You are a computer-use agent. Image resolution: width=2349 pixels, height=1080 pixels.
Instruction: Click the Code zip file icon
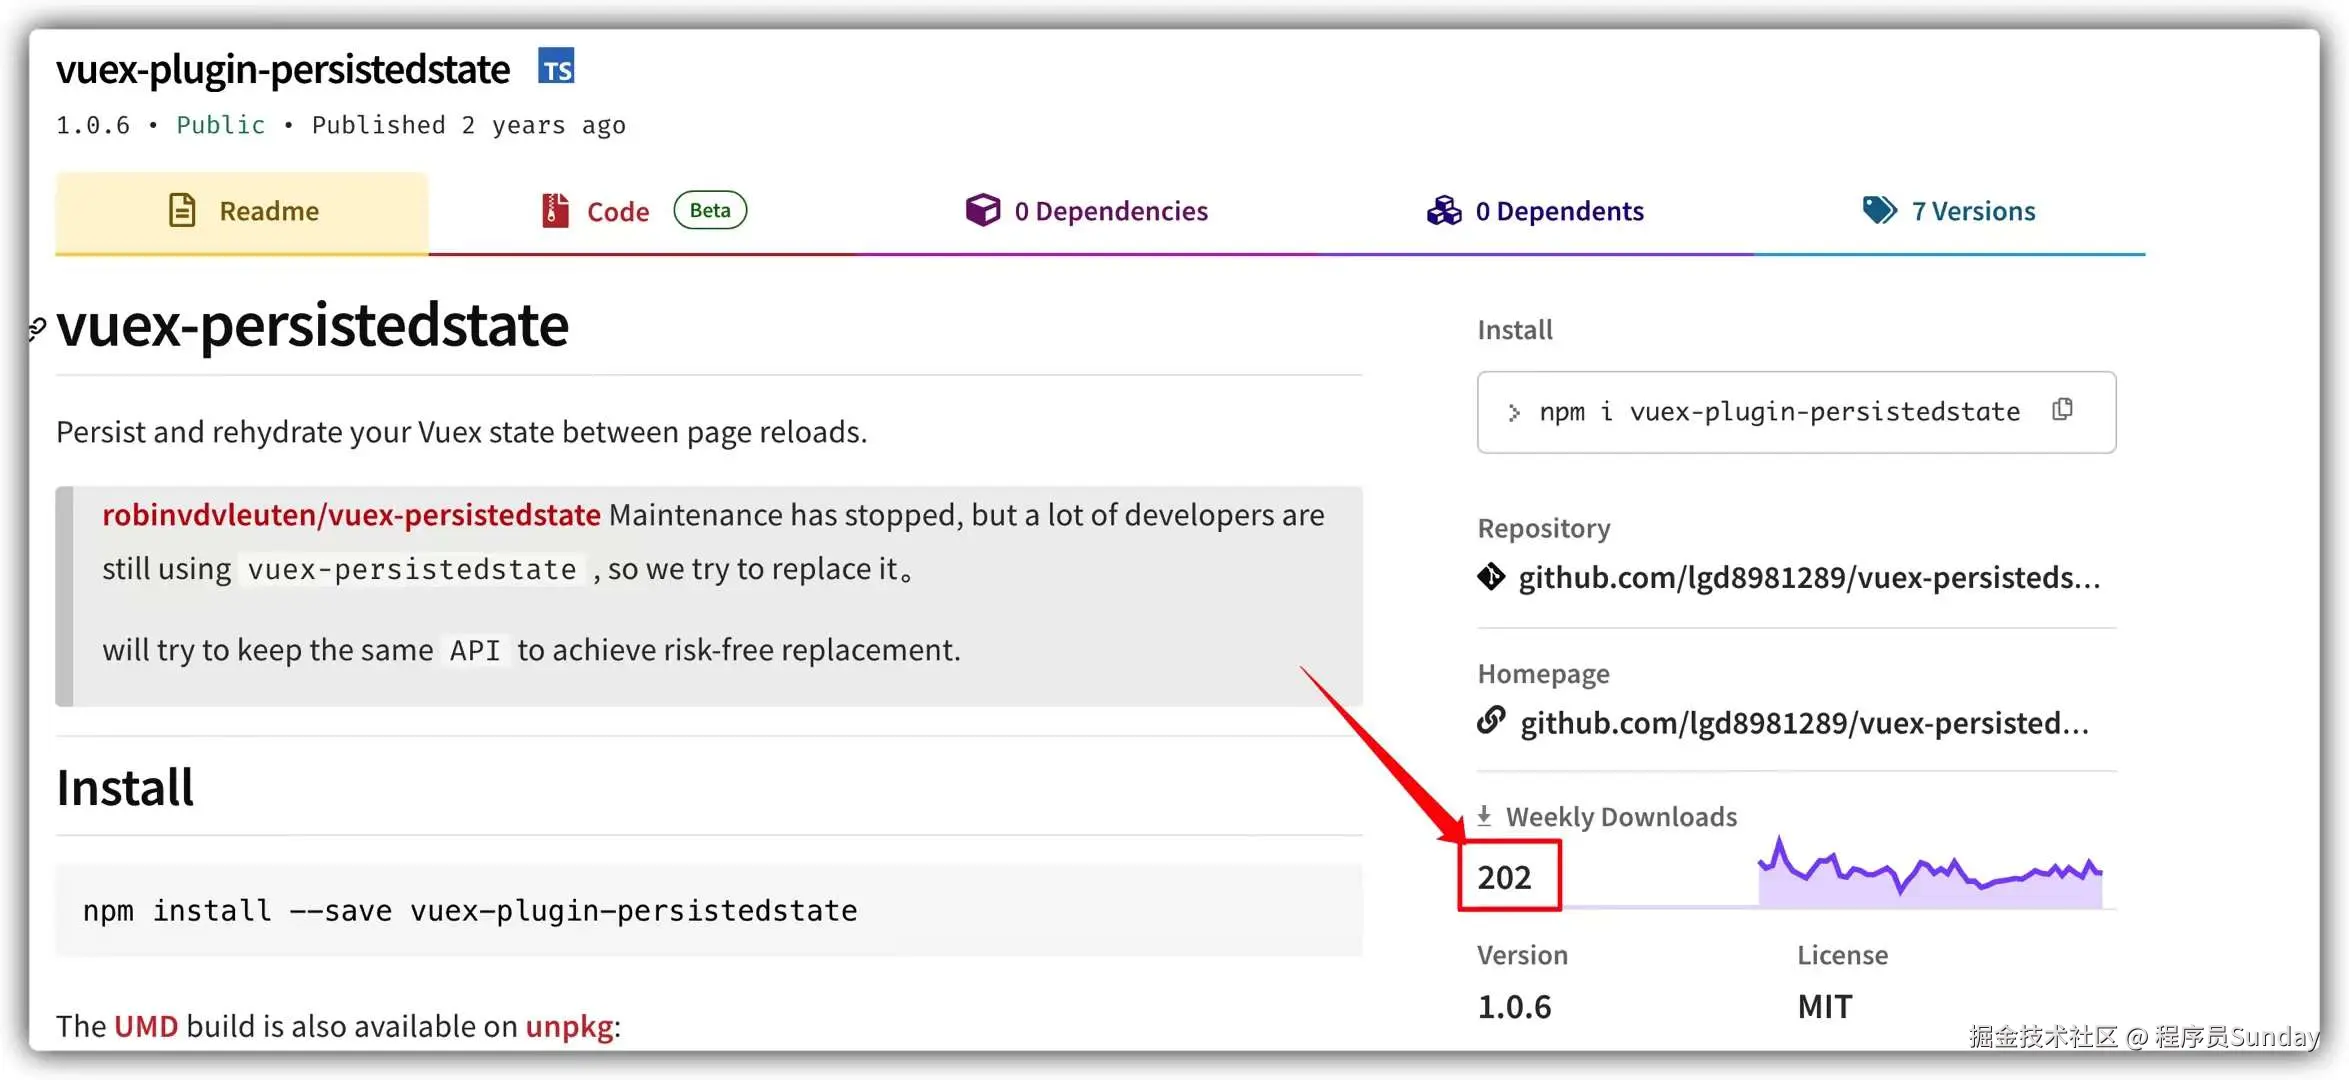tap(555, 210)
